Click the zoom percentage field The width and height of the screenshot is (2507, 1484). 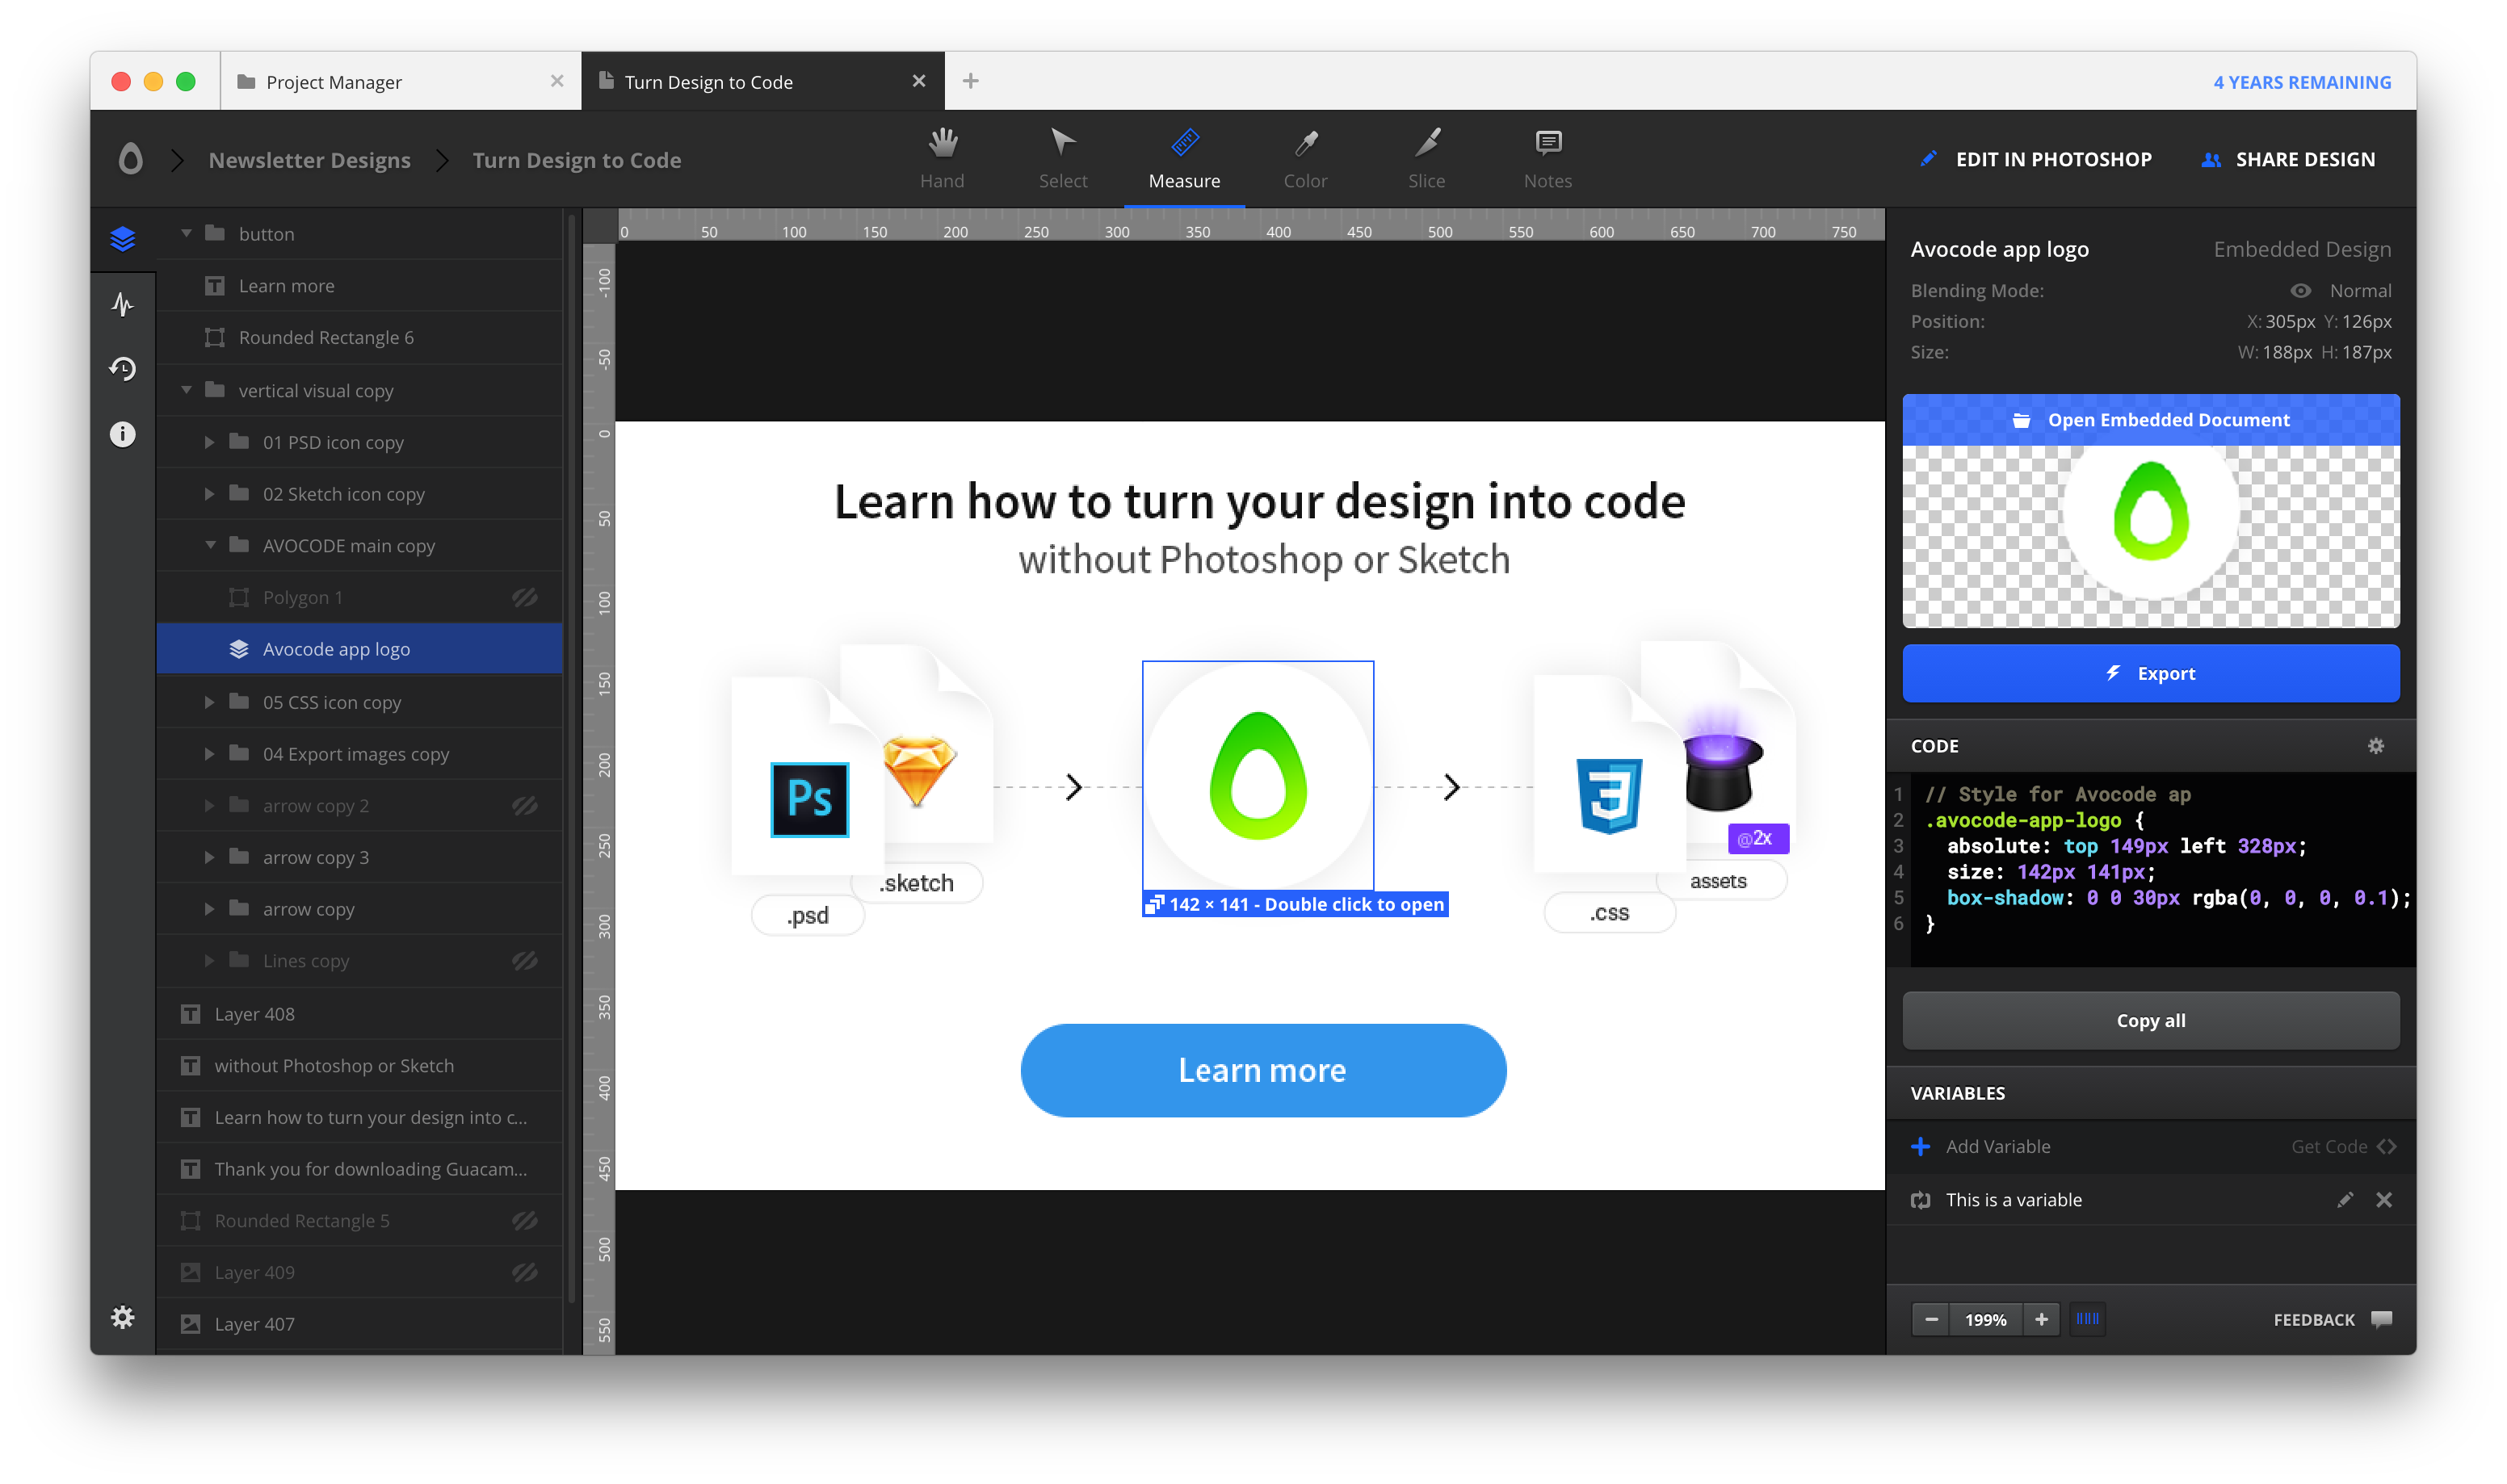(1985, 1319)
